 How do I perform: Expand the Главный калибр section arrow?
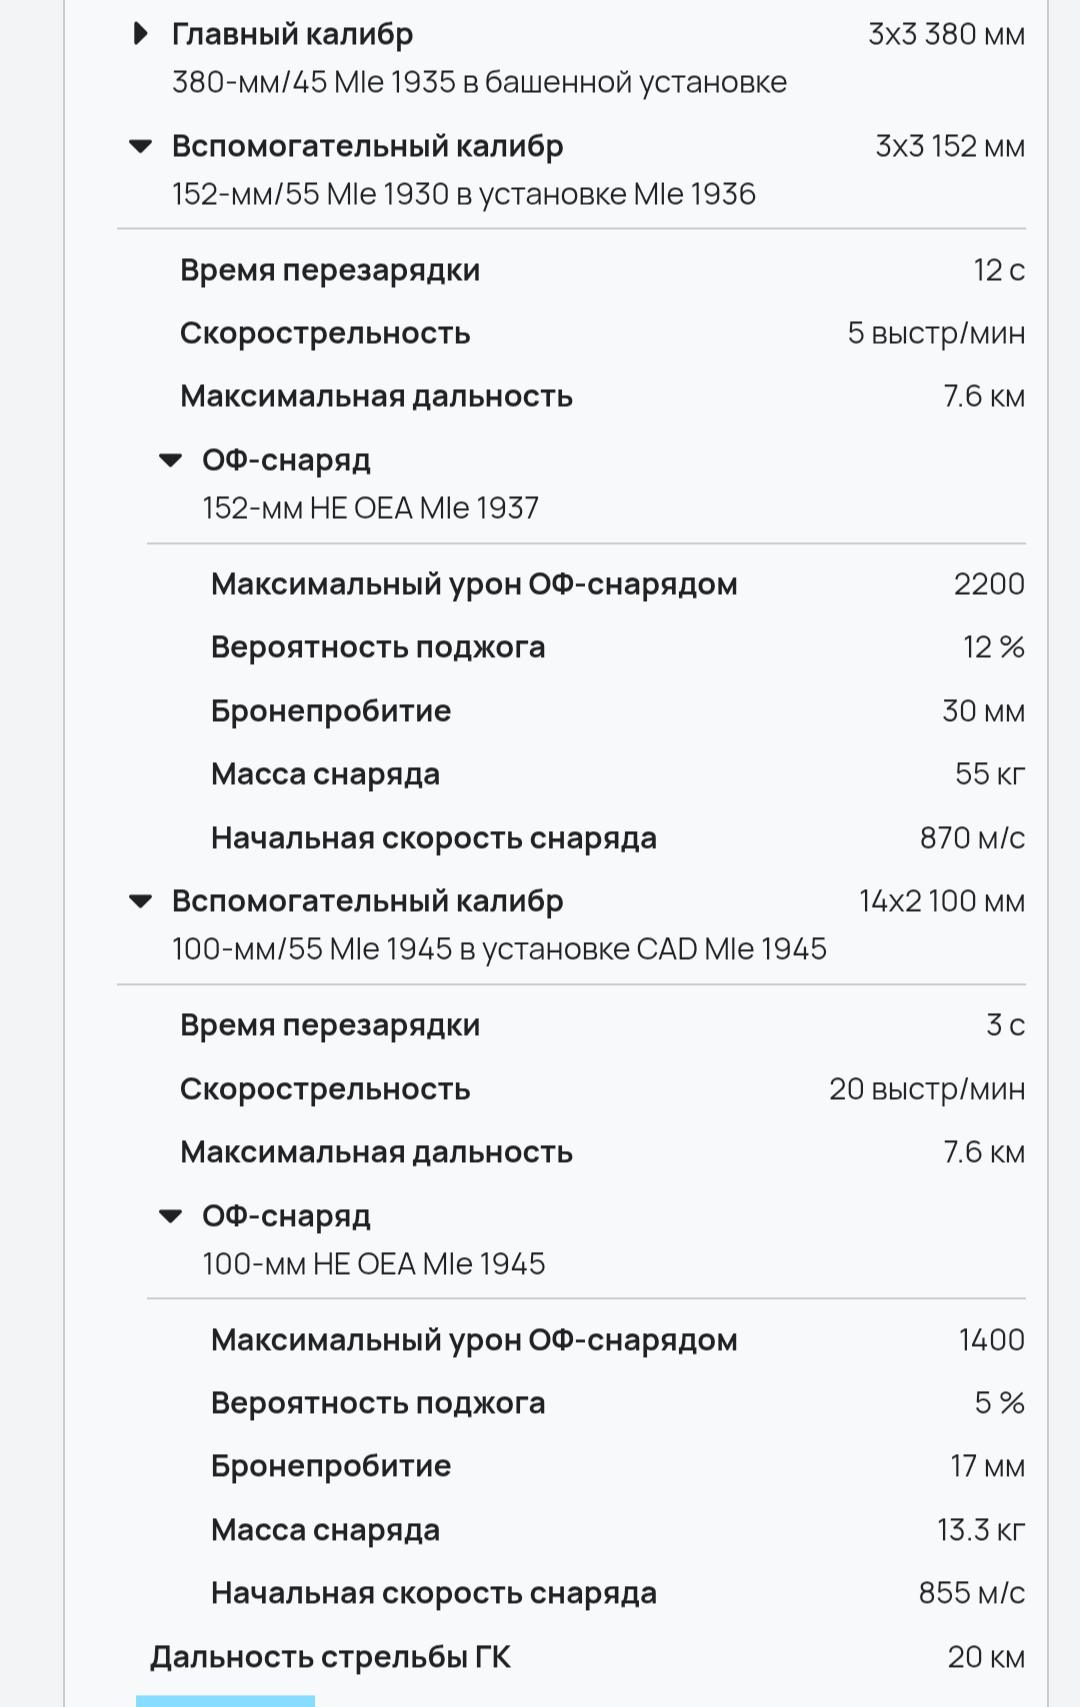pos(141,34)
